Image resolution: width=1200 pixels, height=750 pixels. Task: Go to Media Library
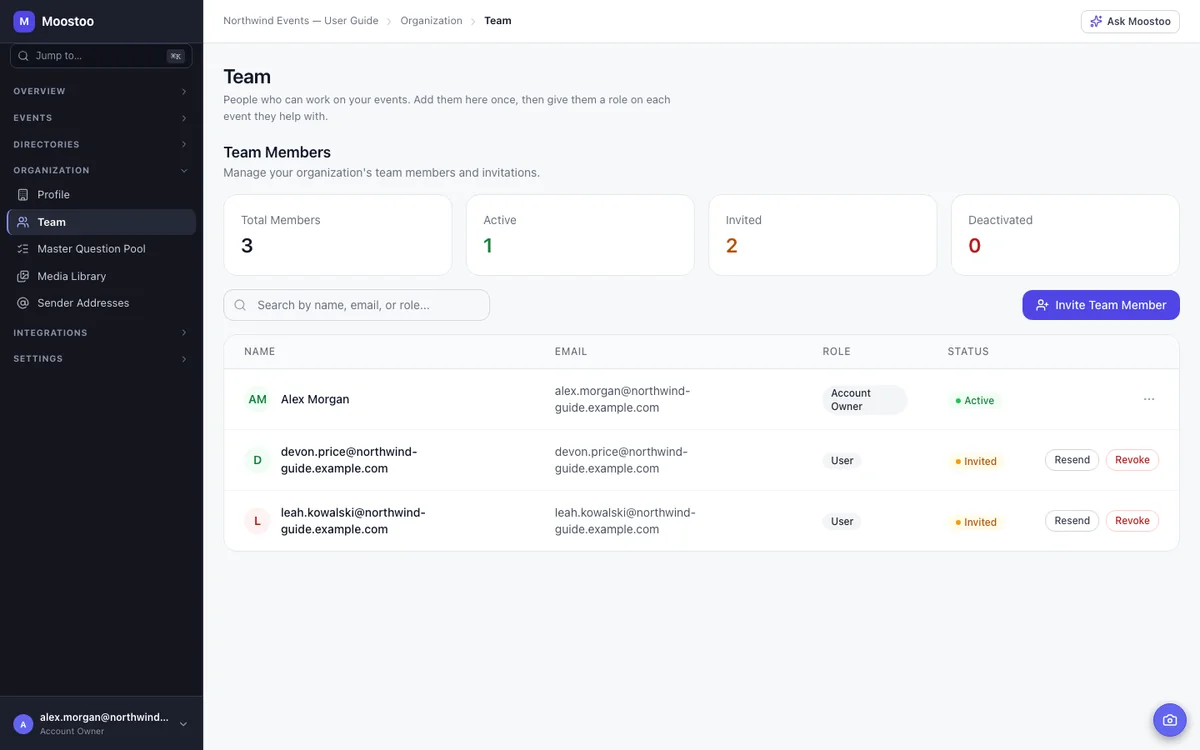coord(101,276)
